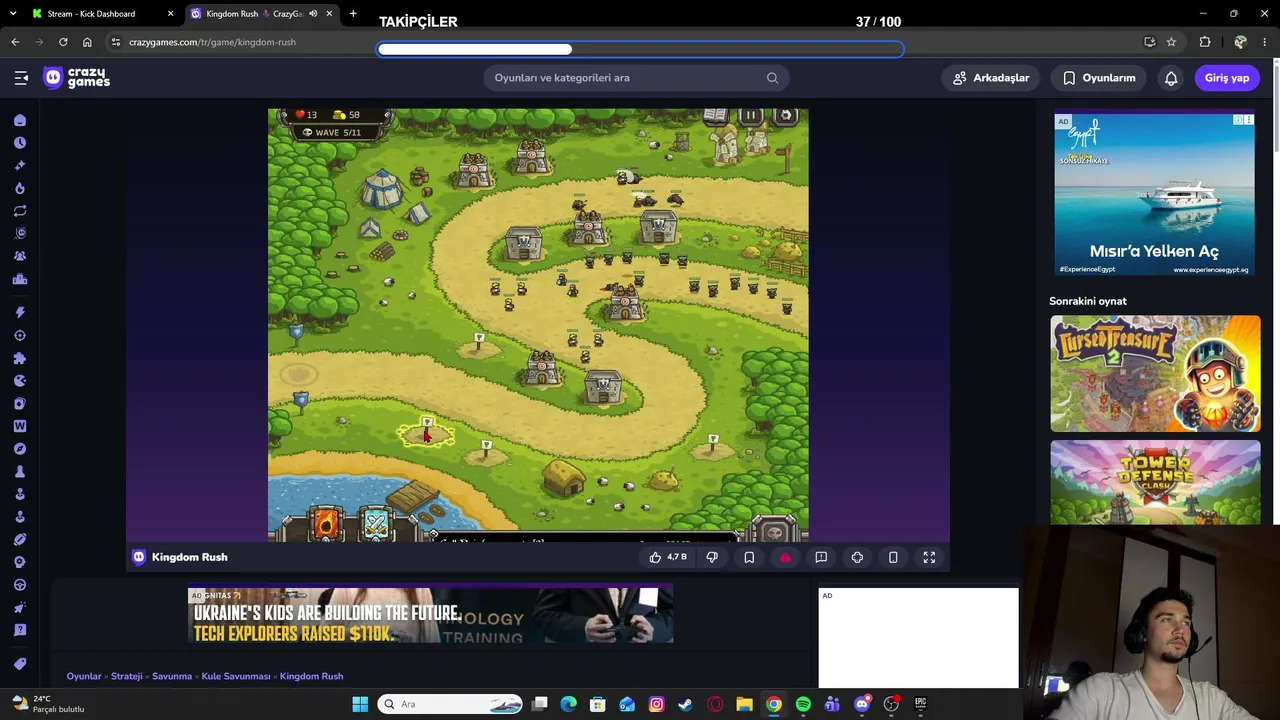This screenshot has height=720, width=1280.
Task: Open File Explorer from the taskbar
Action: [x=744, y=704]
